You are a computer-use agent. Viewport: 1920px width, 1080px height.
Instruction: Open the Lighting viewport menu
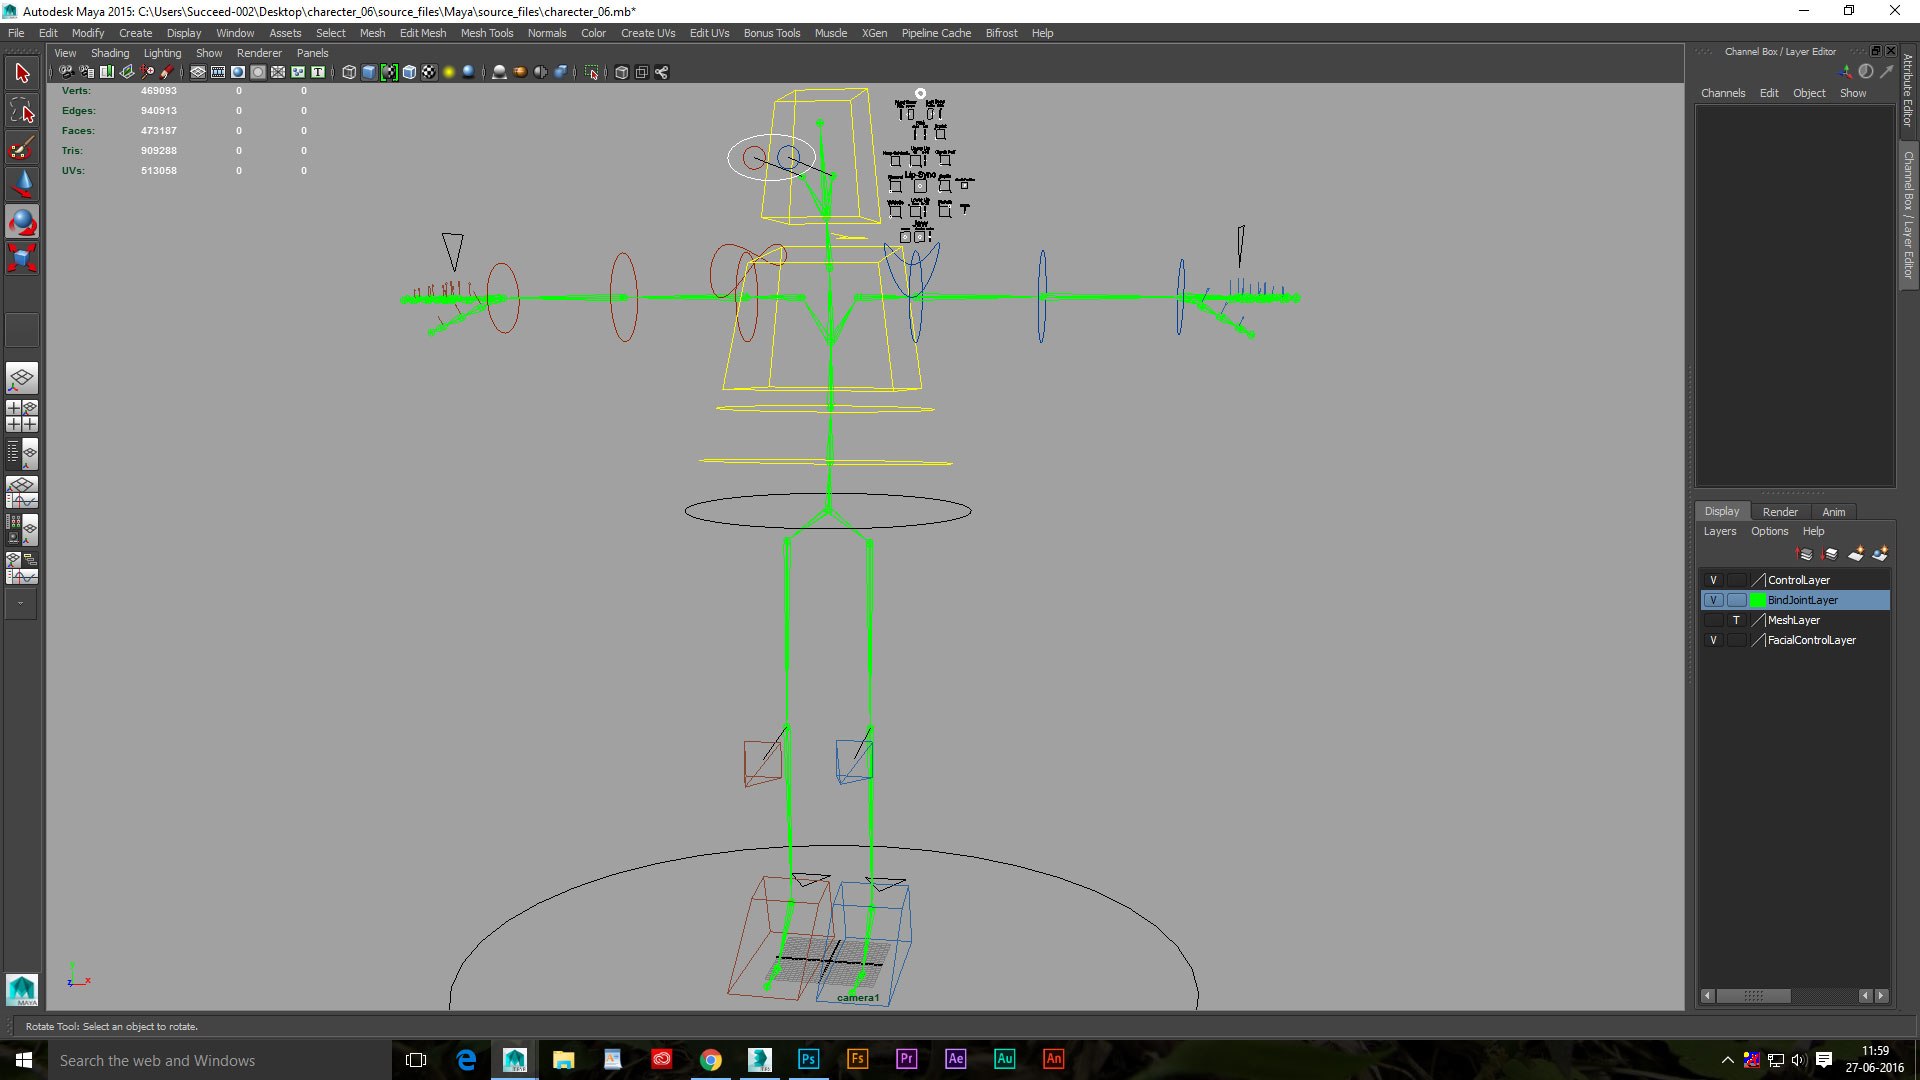tap(162, 53)
